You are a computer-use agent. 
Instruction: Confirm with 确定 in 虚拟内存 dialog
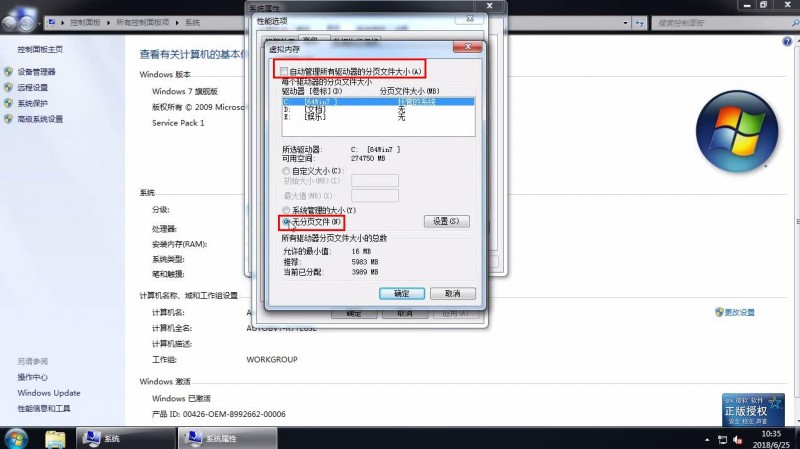tap(402, 293)
